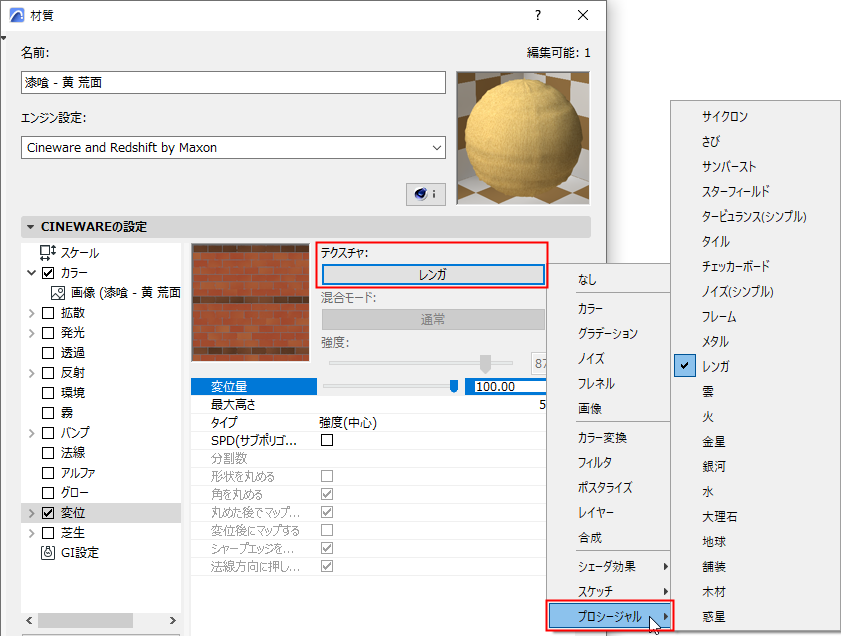
Task: Click the 強度 slider handle
Action: (x=485, y=363)
